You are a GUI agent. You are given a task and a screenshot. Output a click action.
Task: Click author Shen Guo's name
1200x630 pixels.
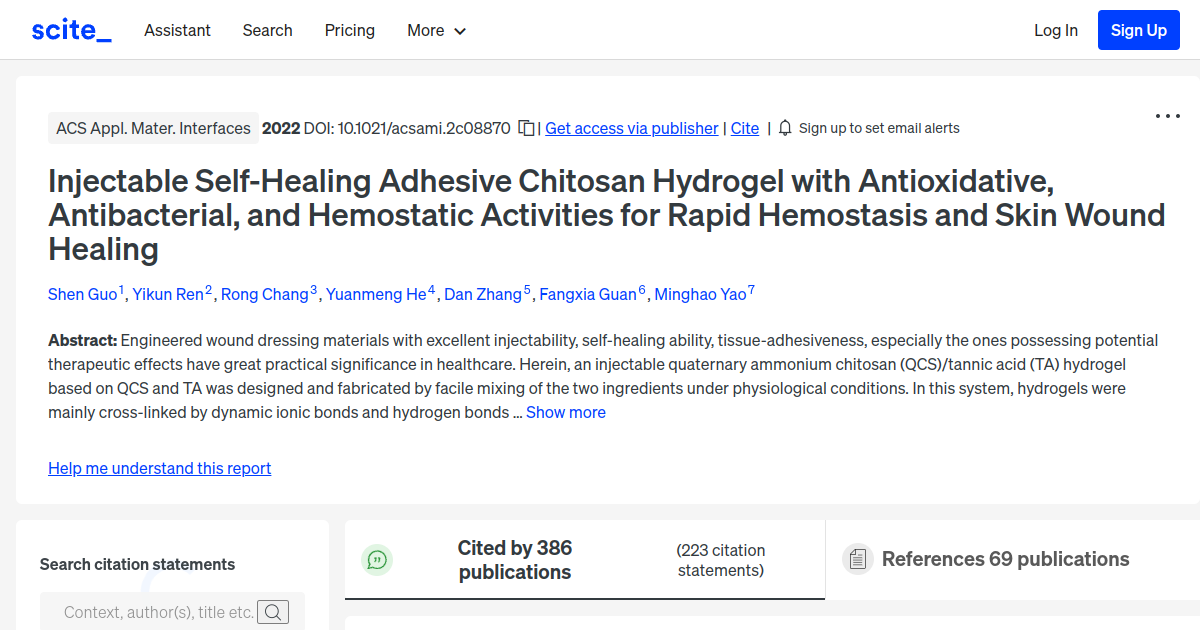tap(81, 294)
